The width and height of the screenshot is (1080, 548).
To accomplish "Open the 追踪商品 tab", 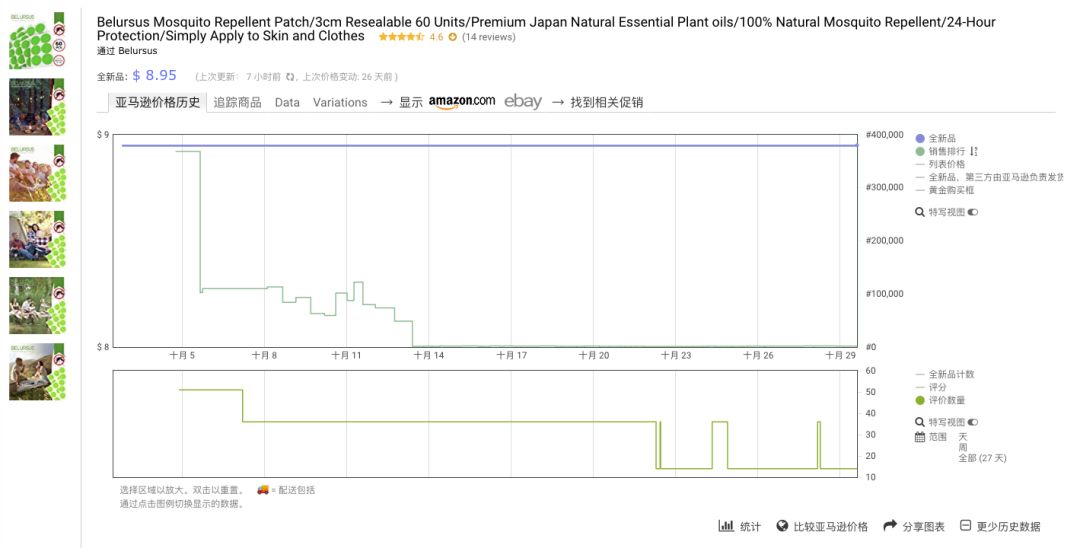I will click(x=237, y=102).
